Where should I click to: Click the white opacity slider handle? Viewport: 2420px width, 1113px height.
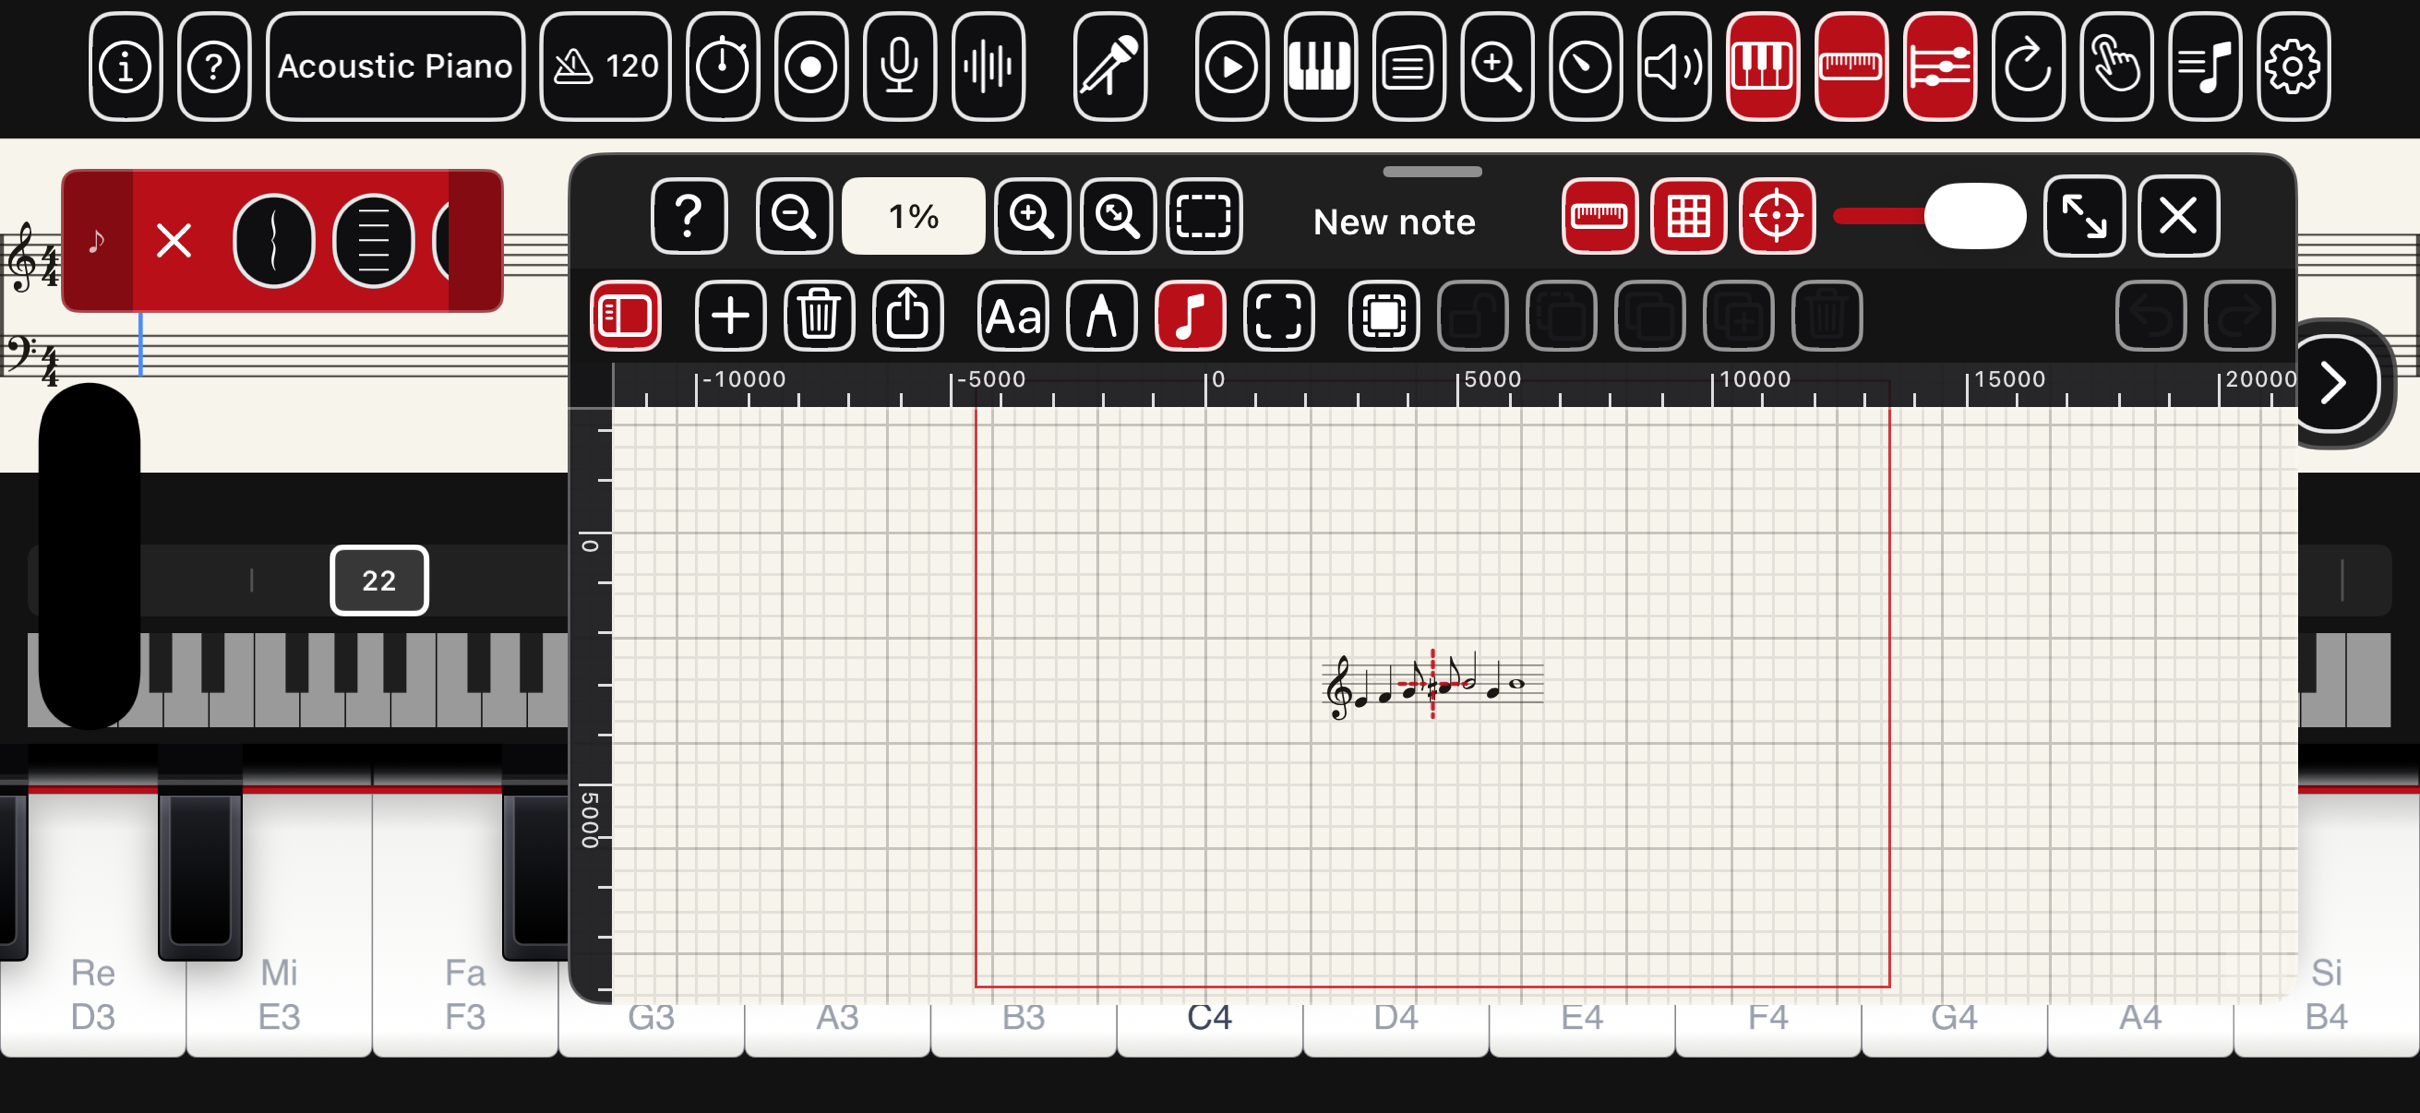[x=1975, y=216]
